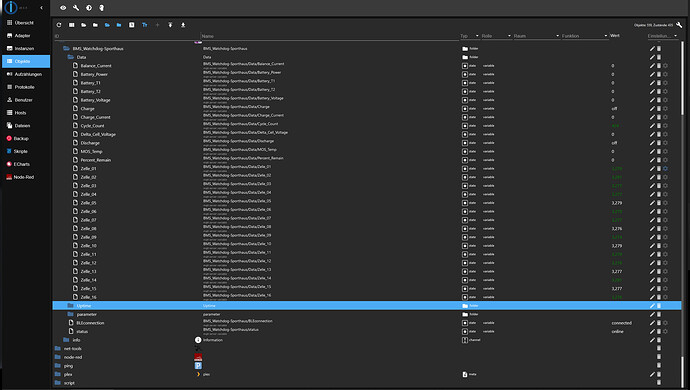This screenshot has width=690, height=390.
Task: Collapse the Data folder
Action: (x=70, y=57)
